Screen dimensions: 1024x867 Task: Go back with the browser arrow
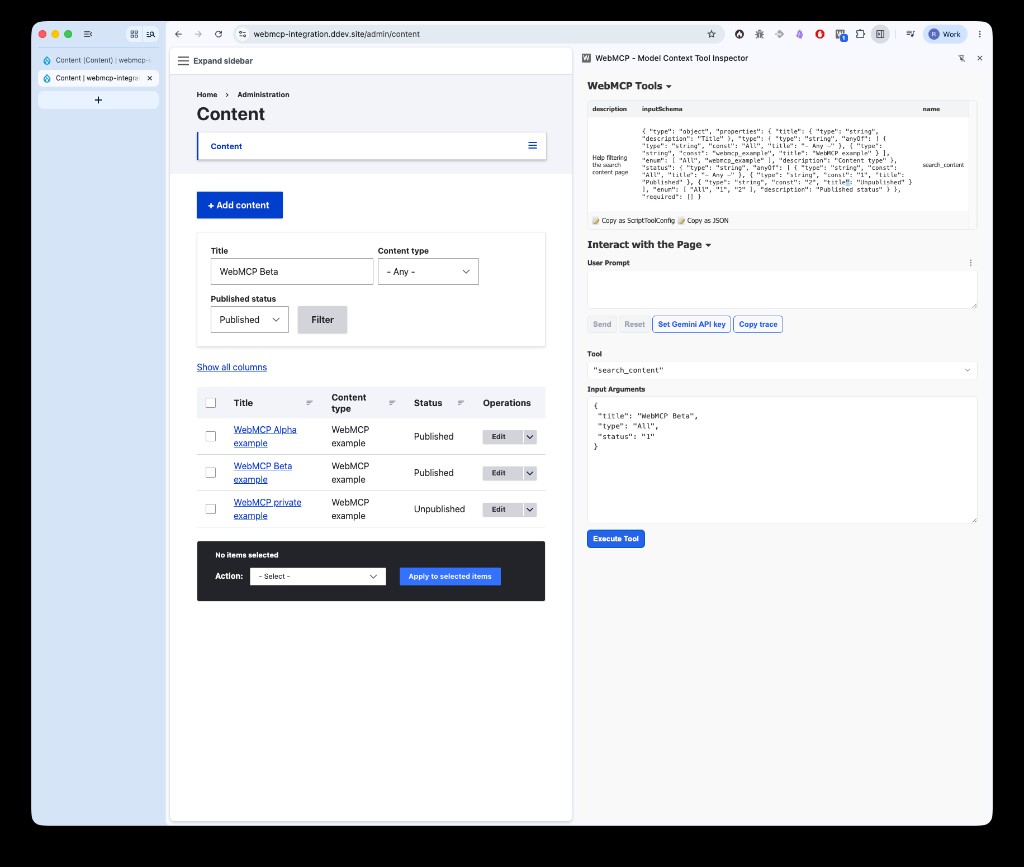178,34
